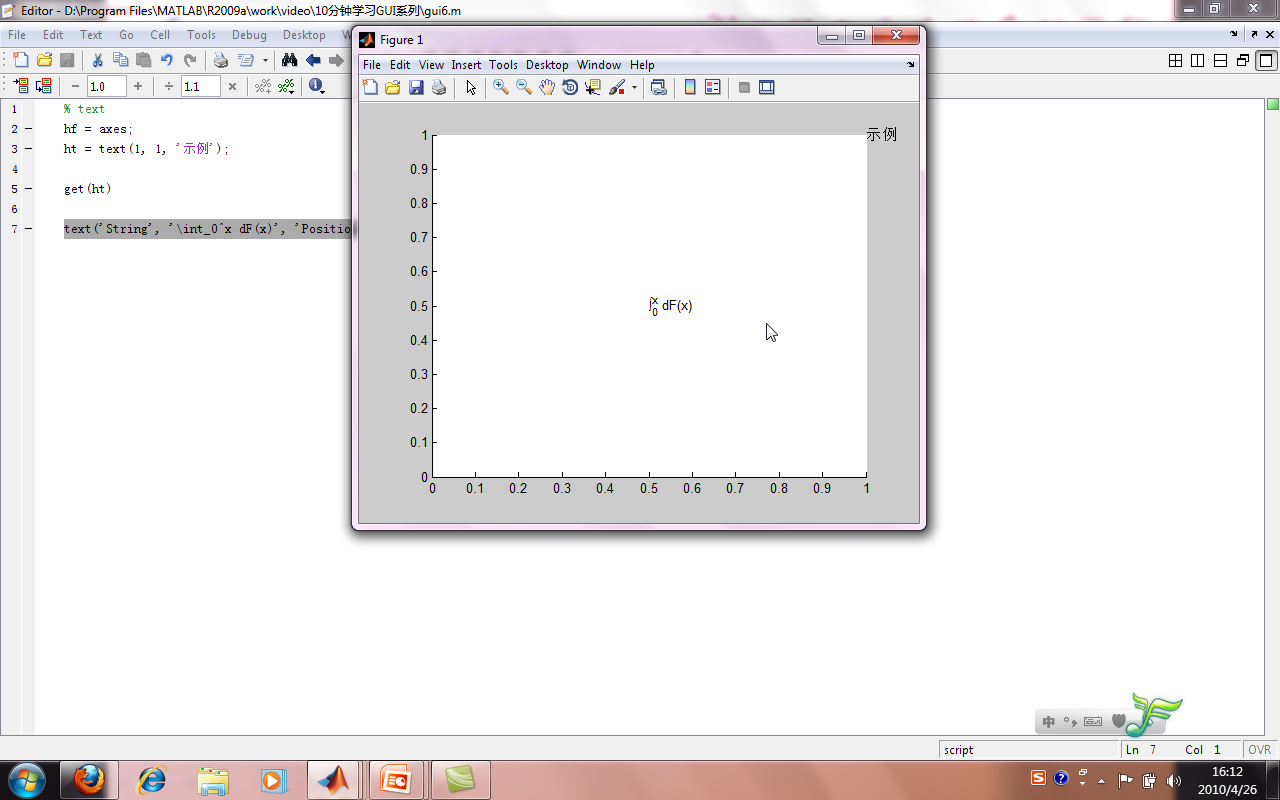Toggle Data Cursor tool in Figure
Viewport: 1280px width, 800px height.
[593, 88]
